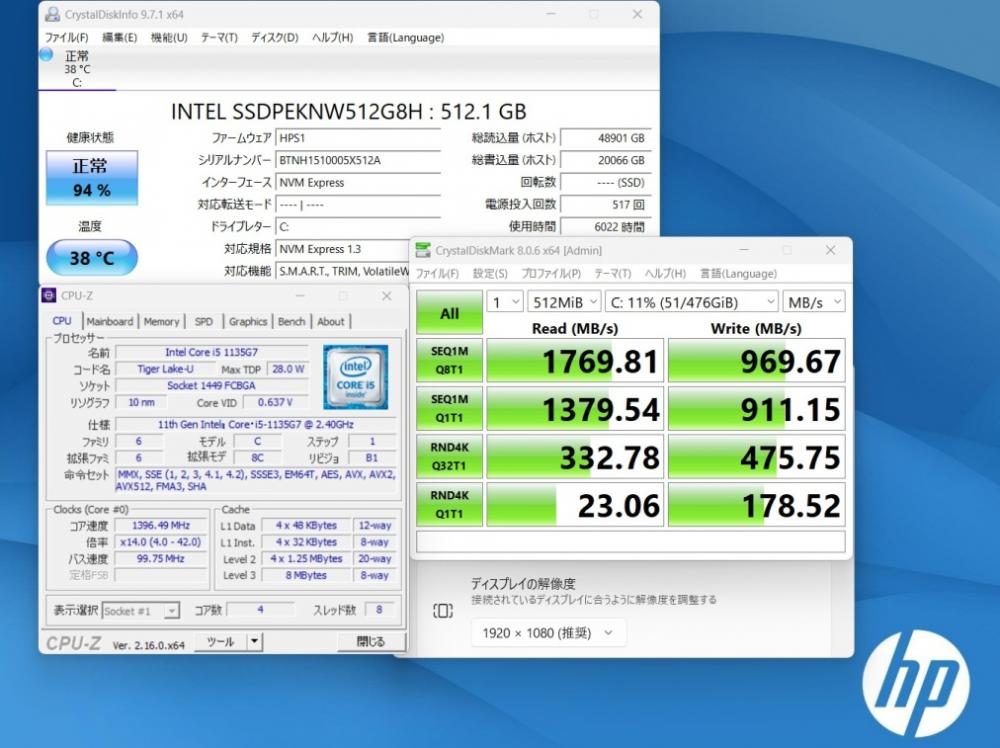Switch to Graphics tab in CPU-Z
Screen dimensions: 1000x748
tap(247, 321)
